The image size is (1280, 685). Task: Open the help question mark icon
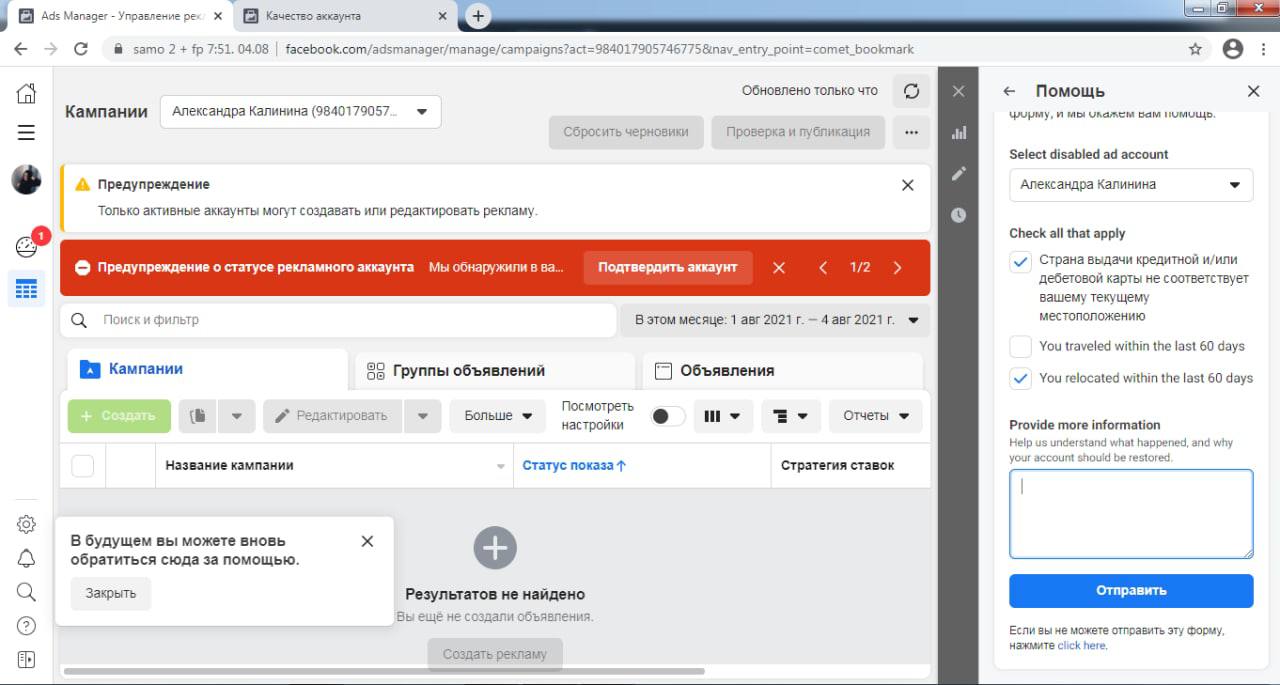pyautogui.click(x=26, y=626)
